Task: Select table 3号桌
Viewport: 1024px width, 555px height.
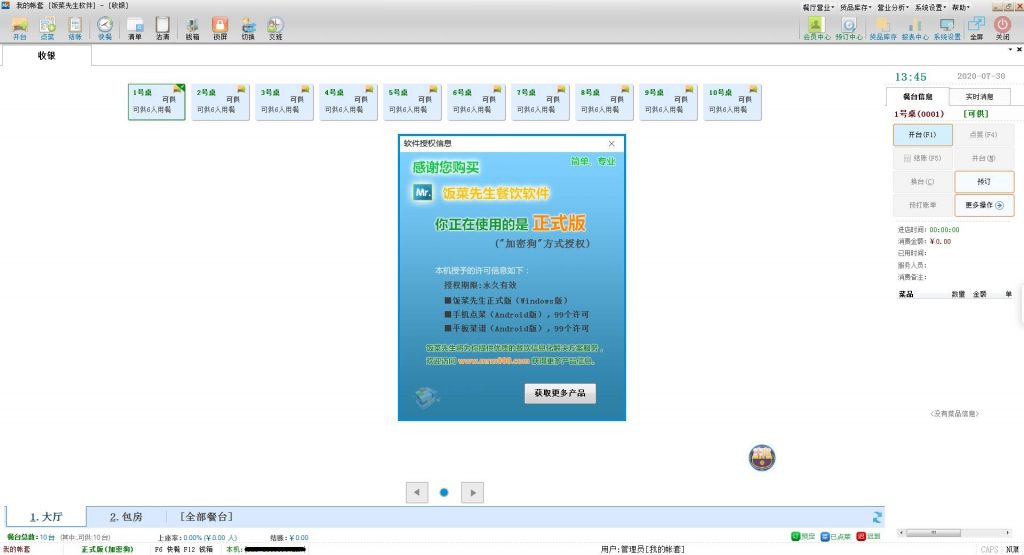Action: coord(285,102)
